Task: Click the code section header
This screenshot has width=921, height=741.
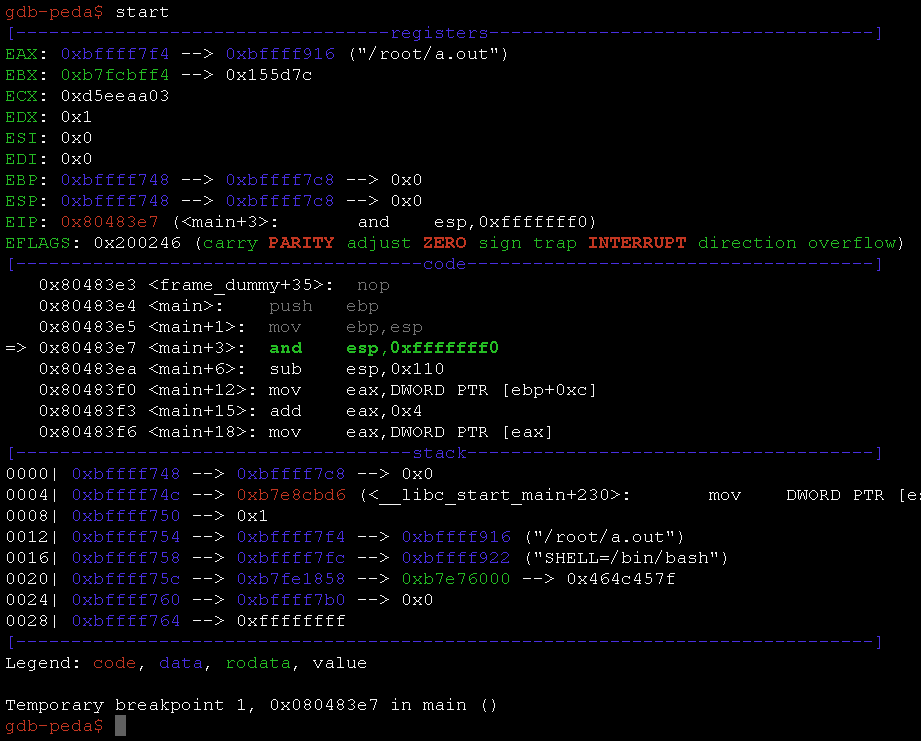Action: pyautogui.click(x=444, y=263)
